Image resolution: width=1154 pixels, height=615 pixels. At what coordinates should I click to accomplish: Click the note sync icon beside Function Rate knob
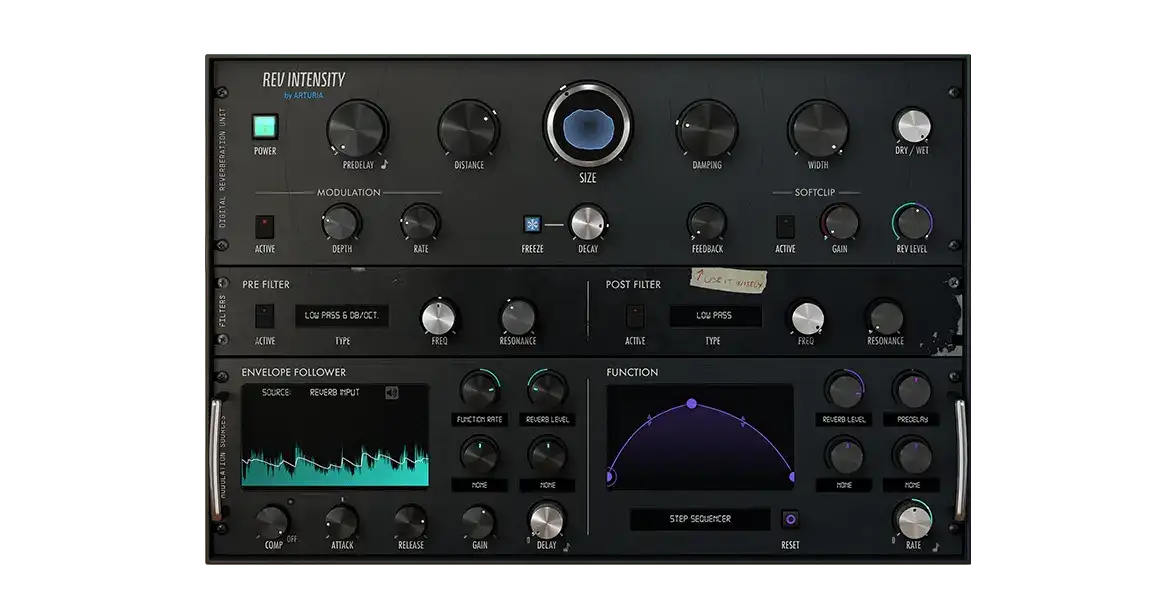point(935,546)
